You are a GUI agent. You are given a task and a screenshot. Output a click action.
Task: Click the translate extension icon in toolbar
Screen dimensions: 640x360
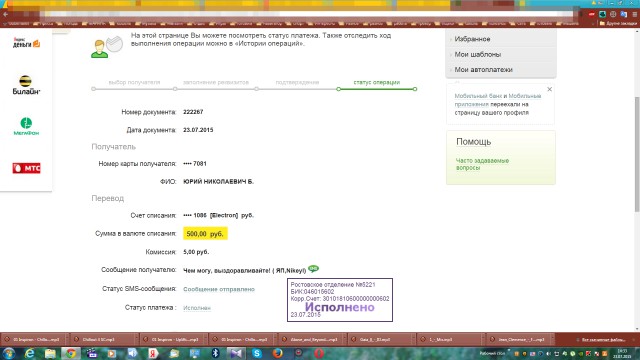pos(623,14)
